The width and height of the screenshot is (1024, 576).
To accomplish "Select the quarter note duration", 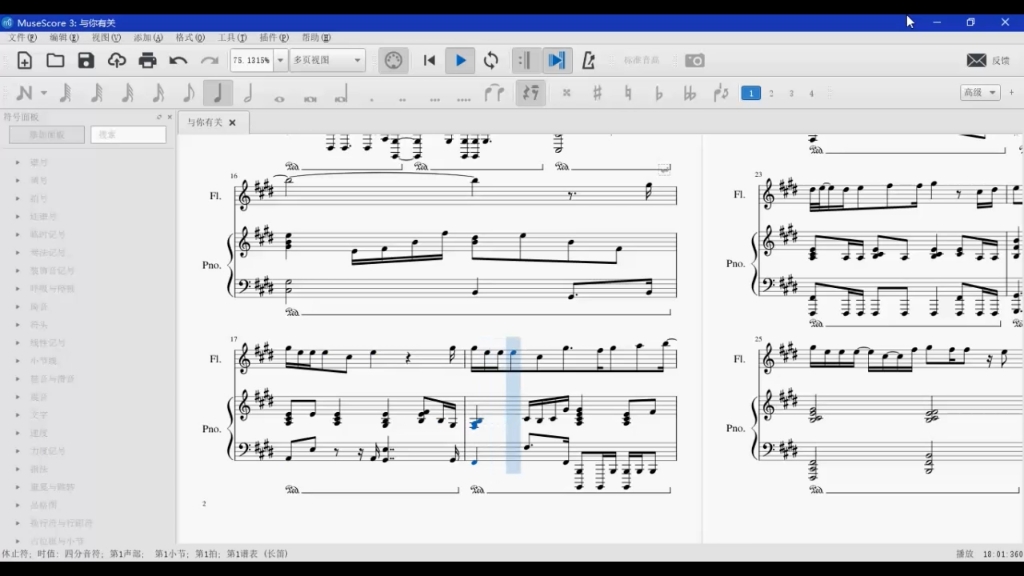I will 217,93.
